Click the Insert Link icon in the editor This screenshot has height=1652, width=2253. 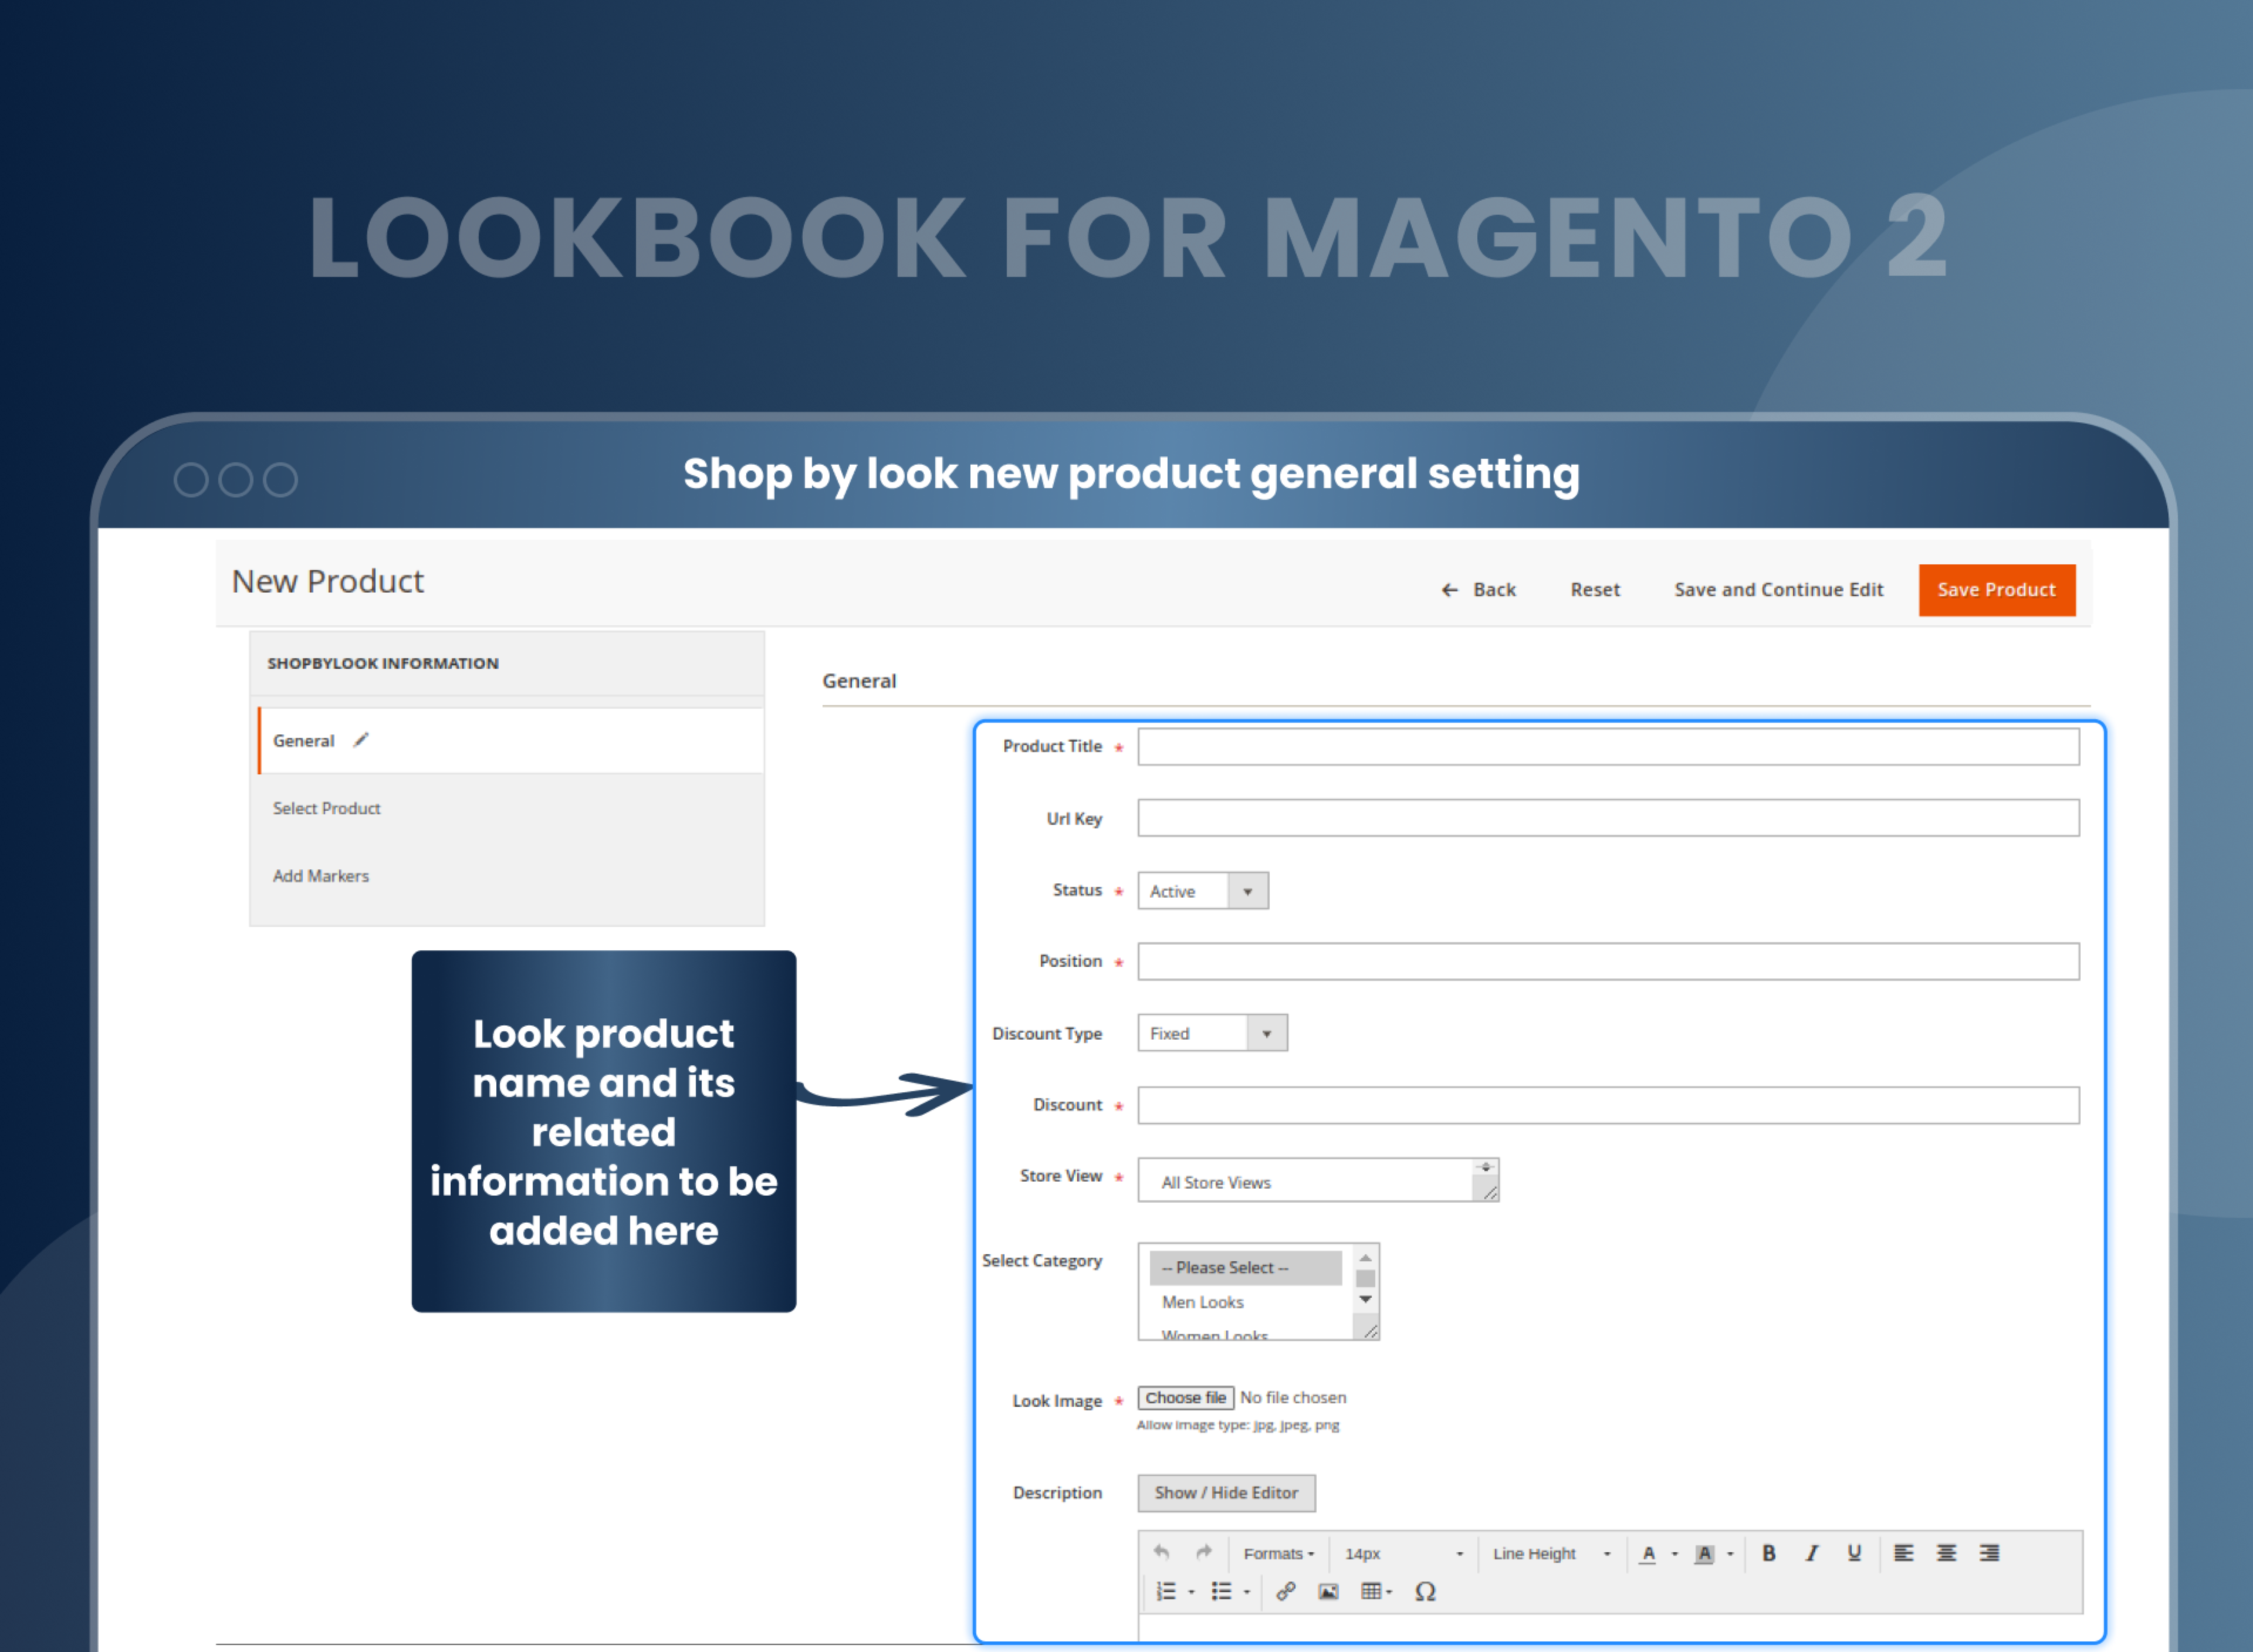tap(1287, 1591)
